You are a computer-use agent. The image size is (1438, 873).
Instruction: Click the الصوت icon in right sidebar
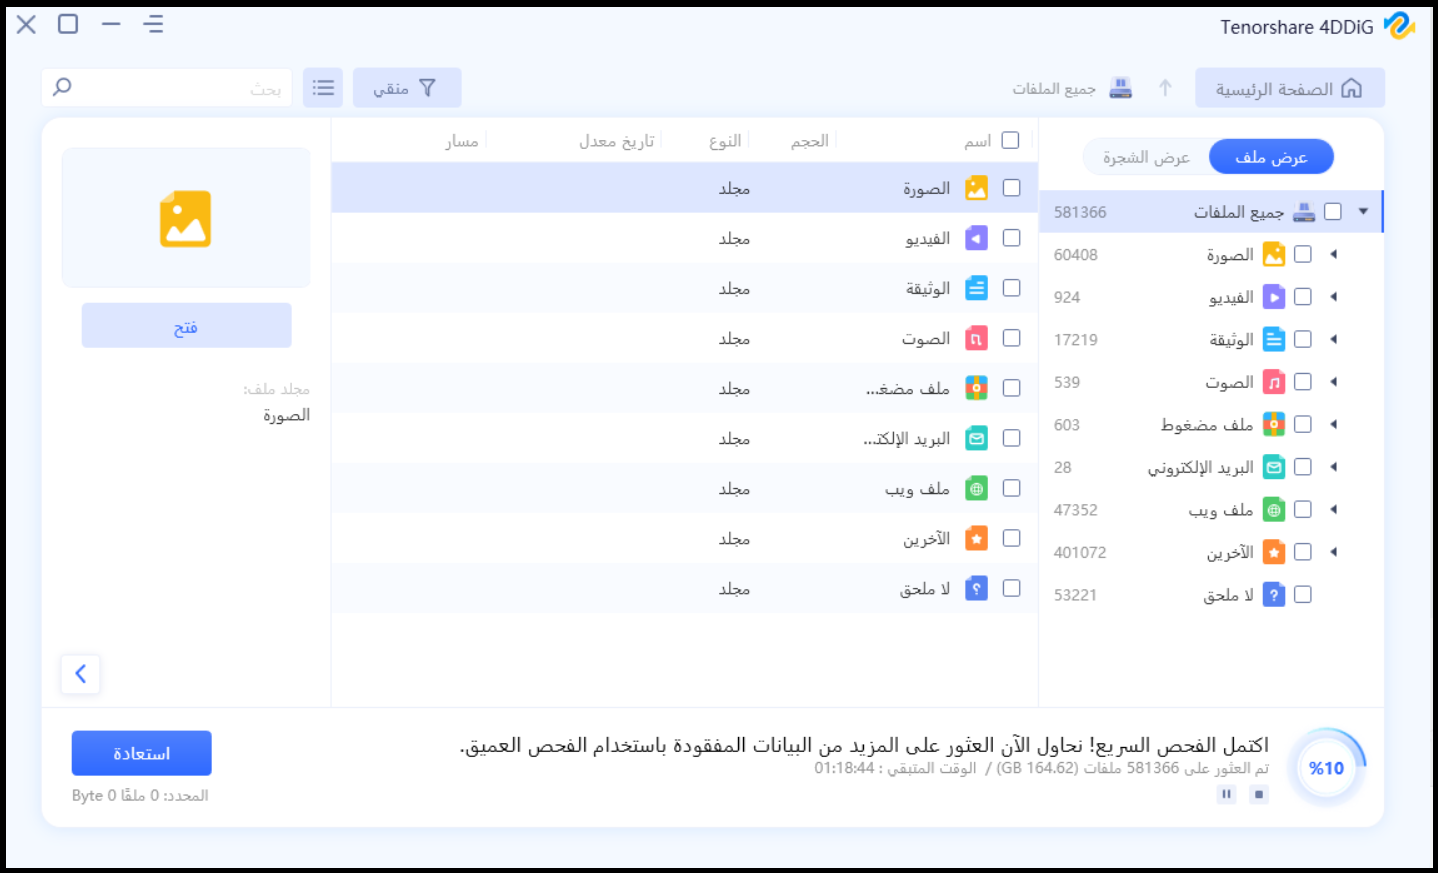(x=1274, y=382)
